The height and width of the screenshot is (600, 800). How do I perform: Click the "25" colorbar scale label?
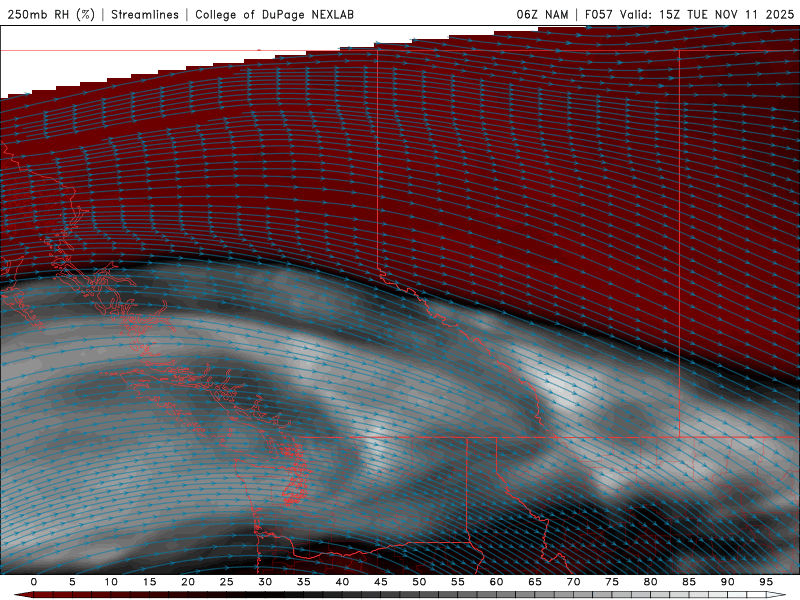tap(227, 582)
